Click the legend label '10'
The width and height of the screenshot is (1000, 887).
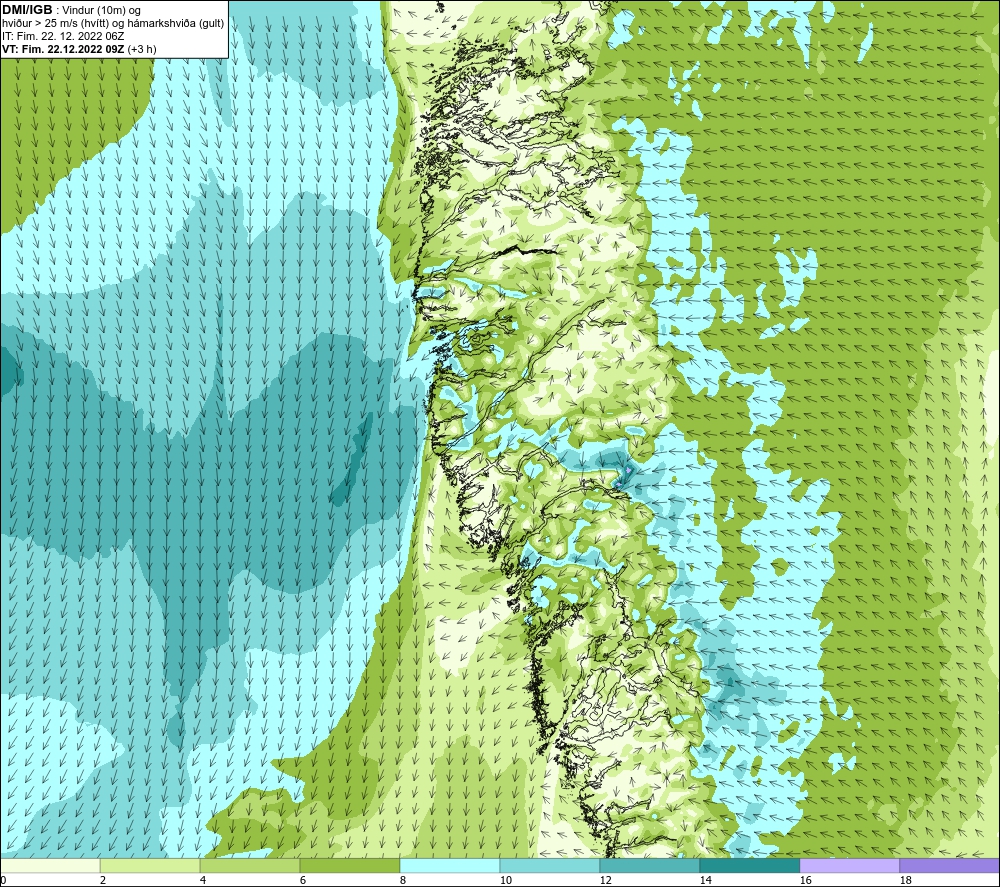(x=505, y=880)
